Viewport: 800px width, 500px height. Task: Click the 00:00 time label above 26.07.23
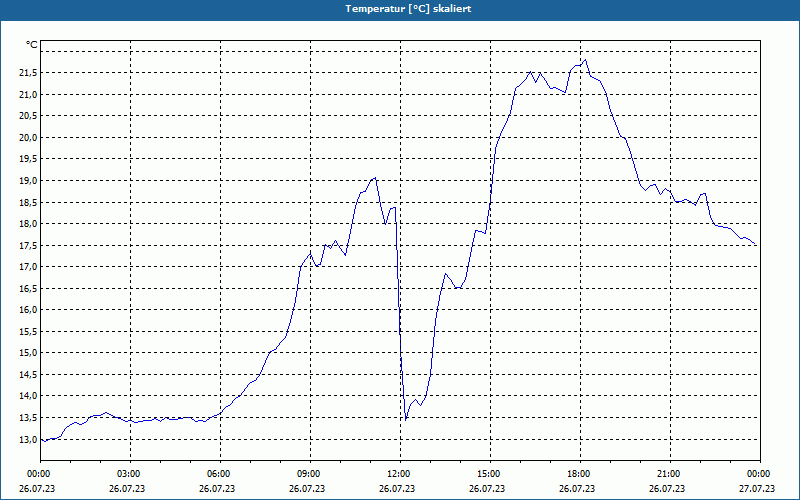point(41,474)
